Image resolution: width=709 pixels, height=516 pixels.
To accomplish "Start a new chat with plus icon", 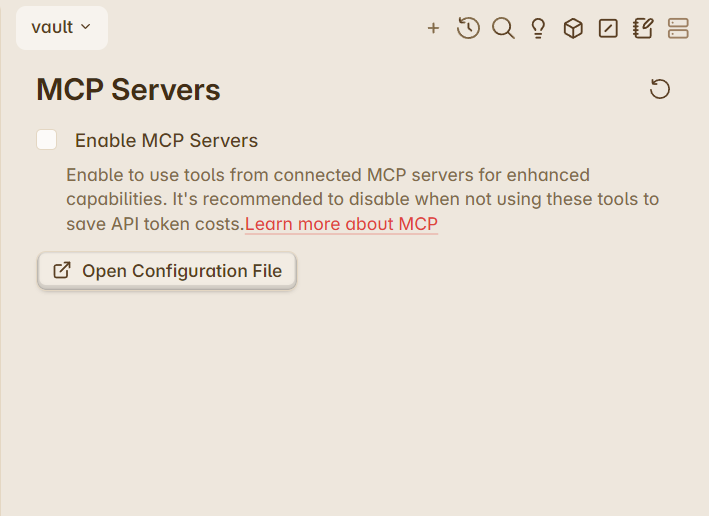I will (433, 28).
